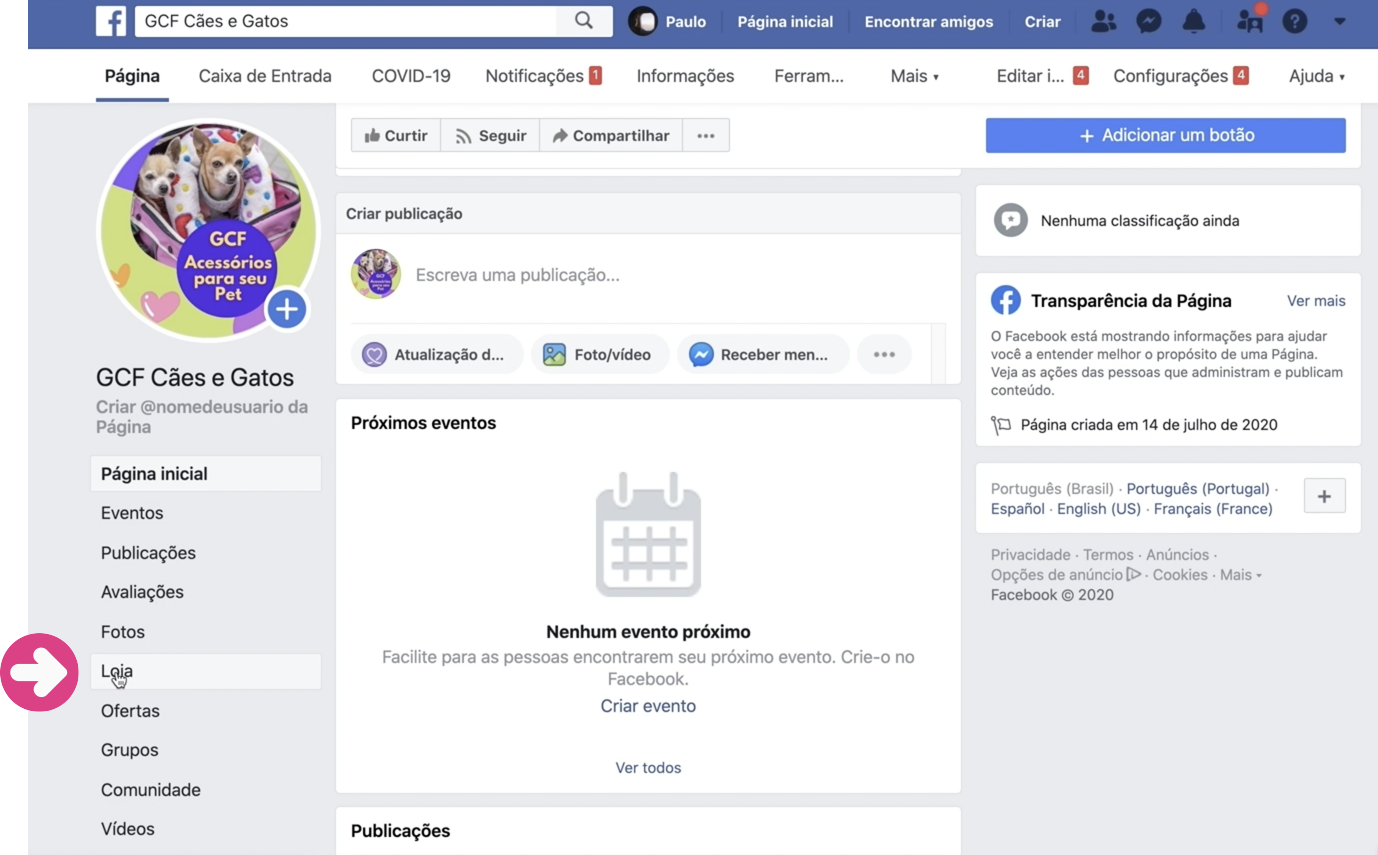Select the Foto/vídeo option
This screenshot has height=855, width=1378.
pyautogui.click(x=600, y=354)
